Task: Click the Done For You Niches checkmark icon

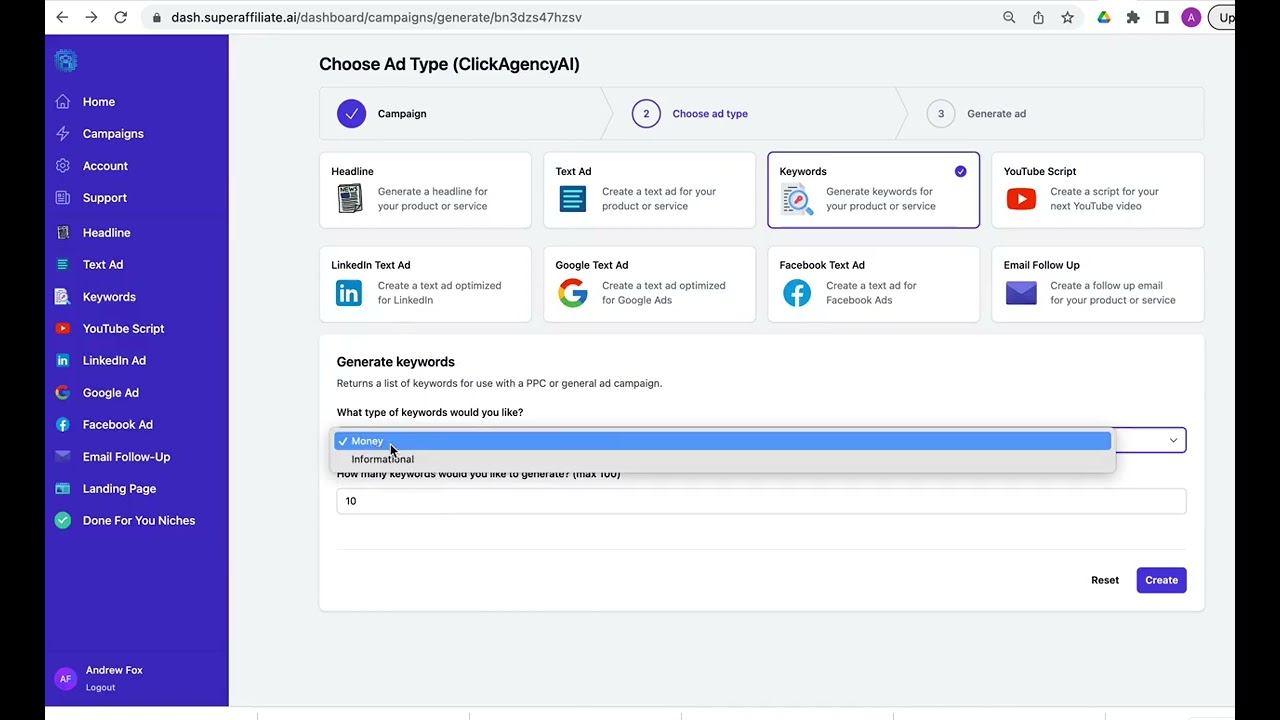Action: (63, 521)
